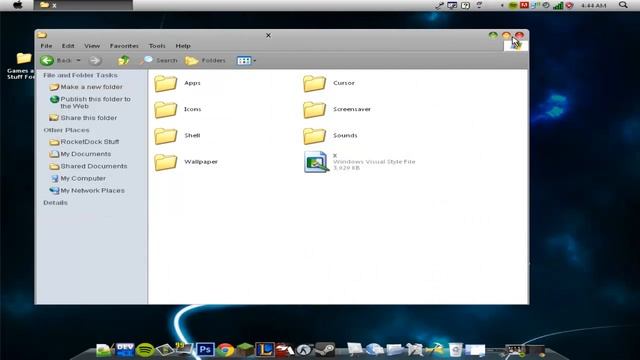Open Spotify from the dock
The image size is (640, 360).
[x=145, y=350]
